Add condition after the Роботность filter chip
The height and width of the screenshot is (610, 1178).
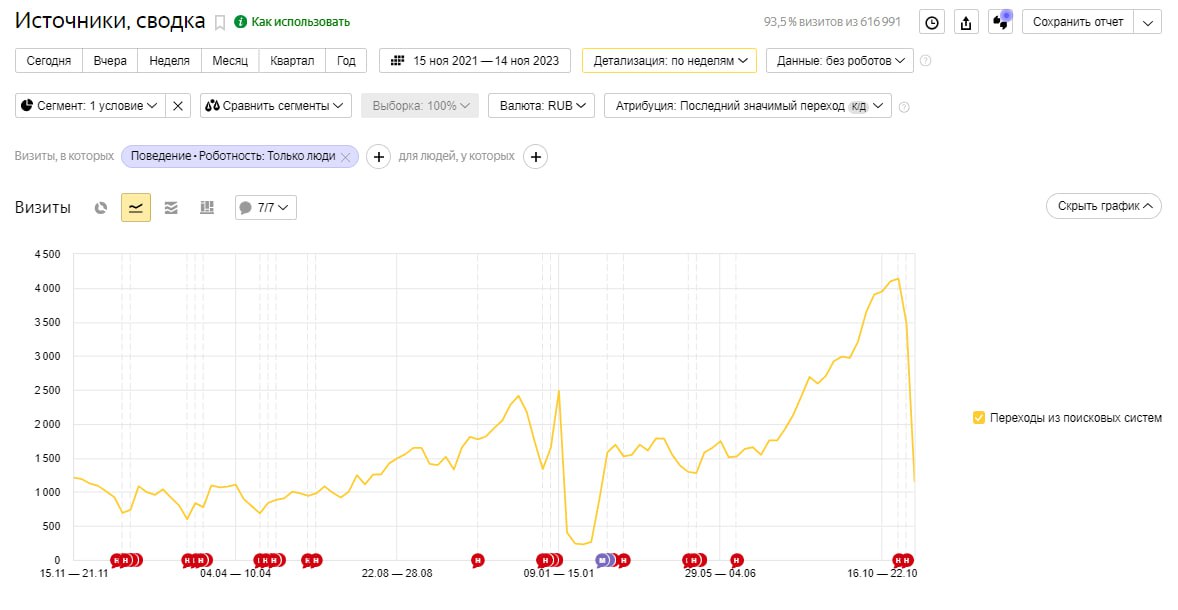379,157
